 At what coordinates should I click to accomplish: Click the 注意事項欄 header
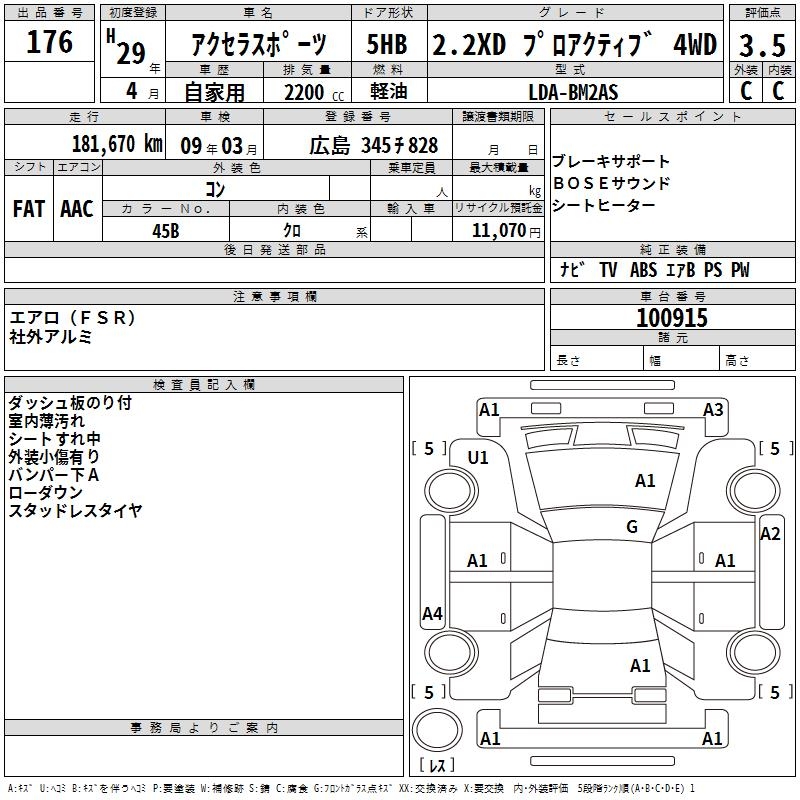pos(274,296)
